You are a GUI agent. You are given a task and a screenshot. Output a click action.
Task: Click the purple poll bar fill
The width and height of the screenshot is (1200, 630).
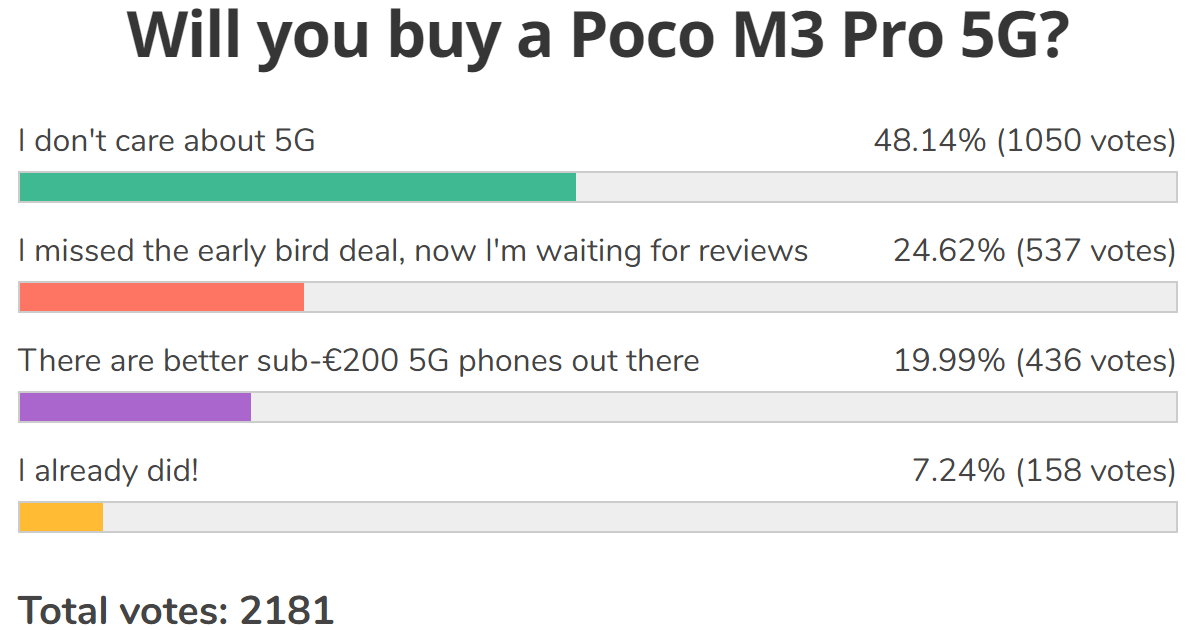tap(135, 407)
